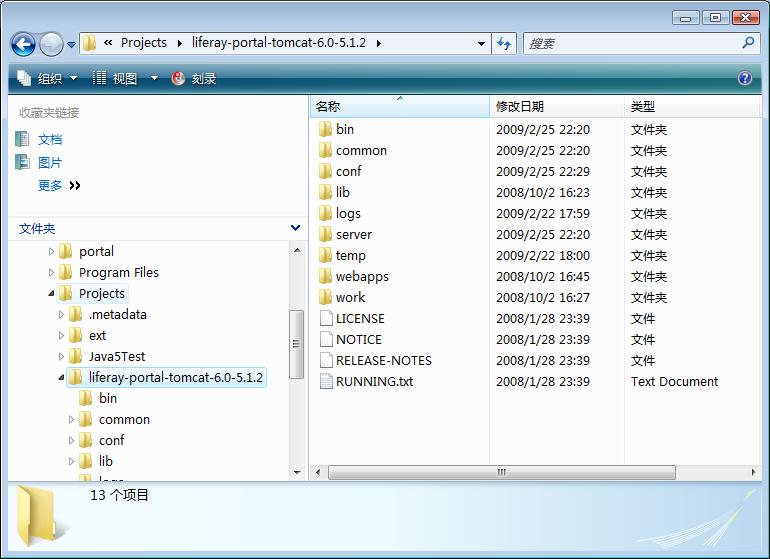Viewport: 770px width, 559px height.
Task: Select the LICENSE file icon
Action: click(326, 318)
